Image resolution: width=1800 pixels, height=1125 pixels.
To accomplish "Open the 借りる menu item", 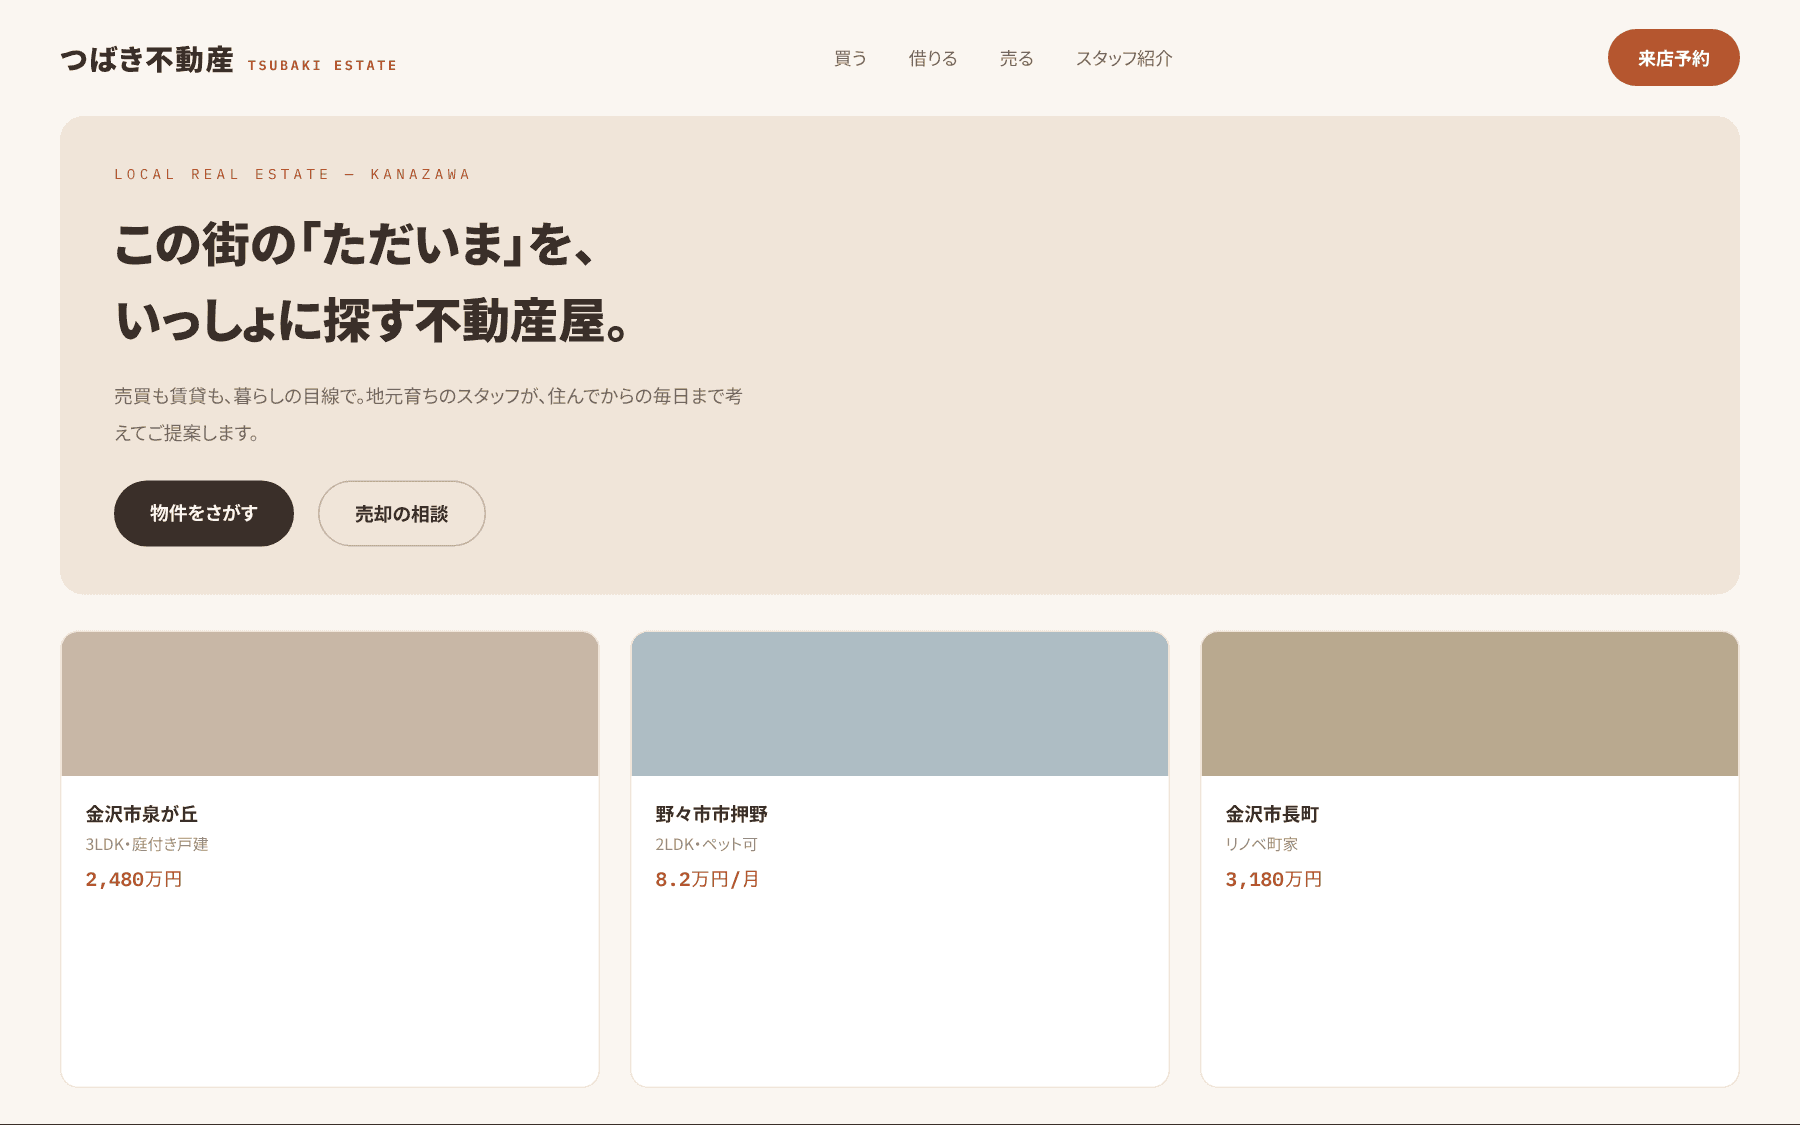I will (933, 58).
